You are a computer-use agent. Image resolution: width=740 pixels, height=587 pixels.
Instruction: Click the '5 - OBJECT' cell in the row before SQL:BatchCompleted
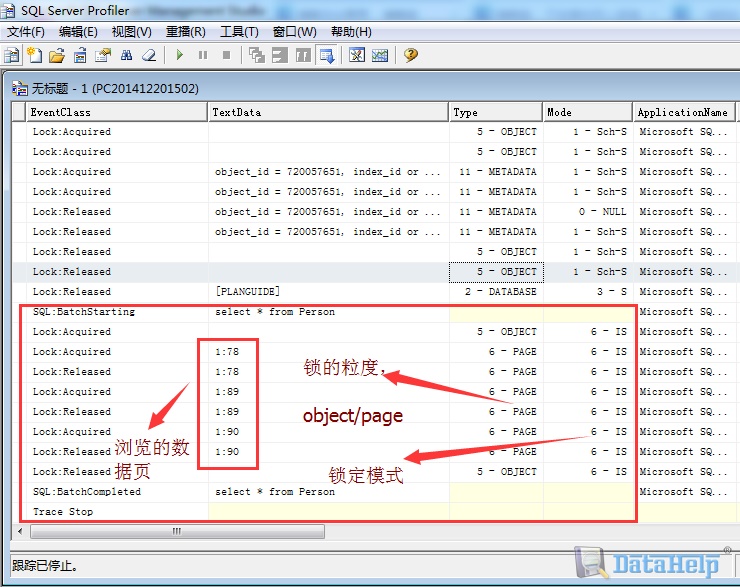[496, 471]
